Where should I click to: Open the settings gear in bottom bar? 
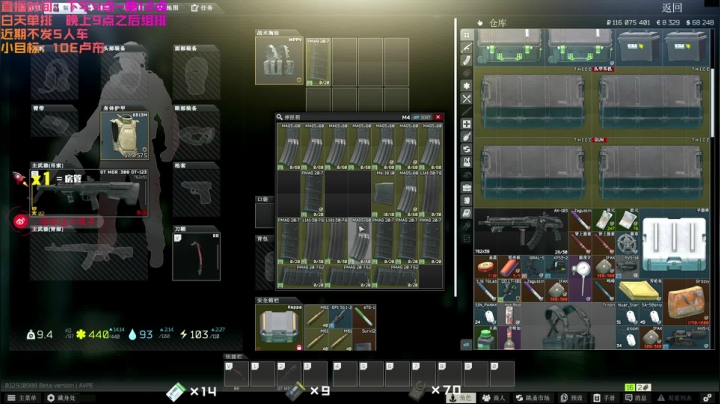coord(708,398)
